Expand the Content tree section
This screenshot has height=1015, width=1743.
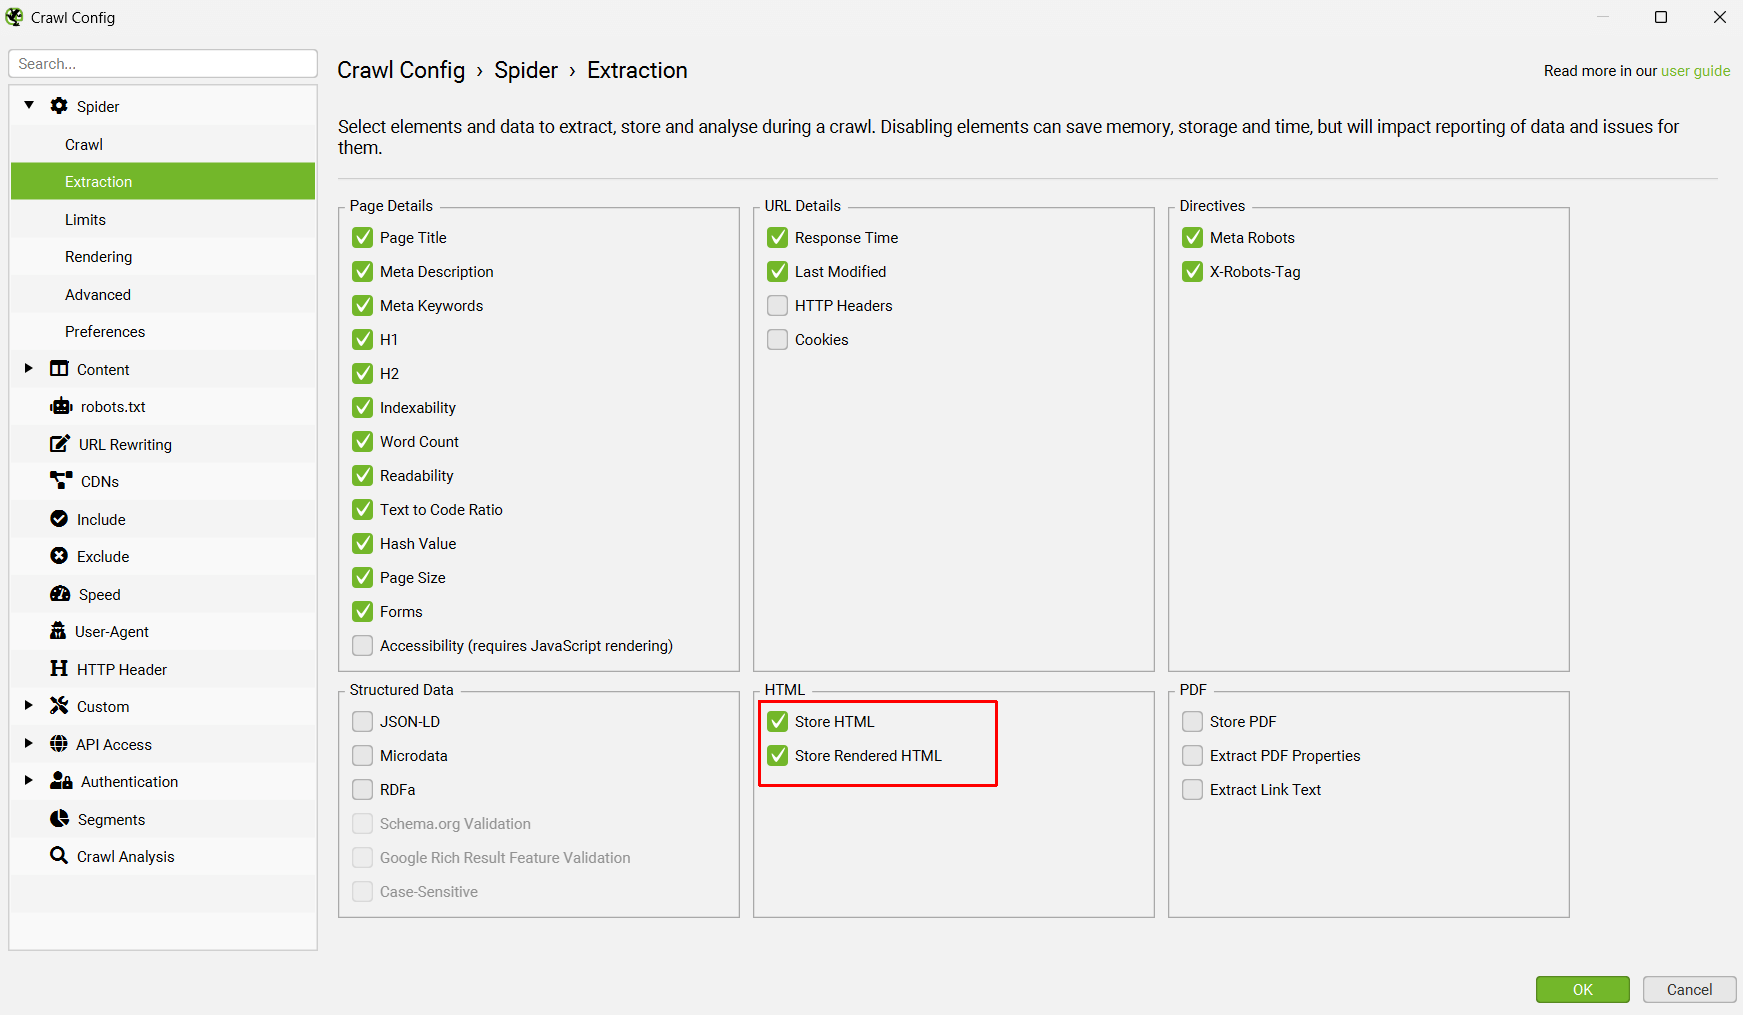(29, 369)
